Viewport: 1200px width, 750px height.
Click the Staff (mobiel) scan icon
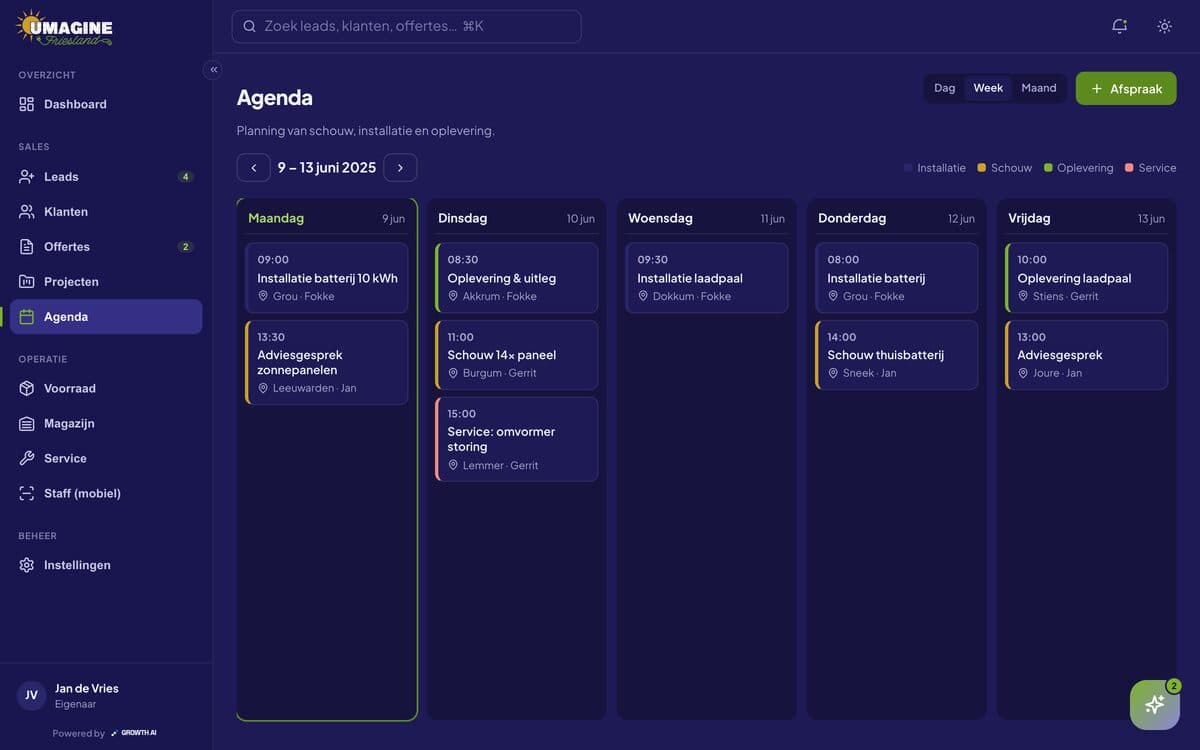(x=27, y=493)
